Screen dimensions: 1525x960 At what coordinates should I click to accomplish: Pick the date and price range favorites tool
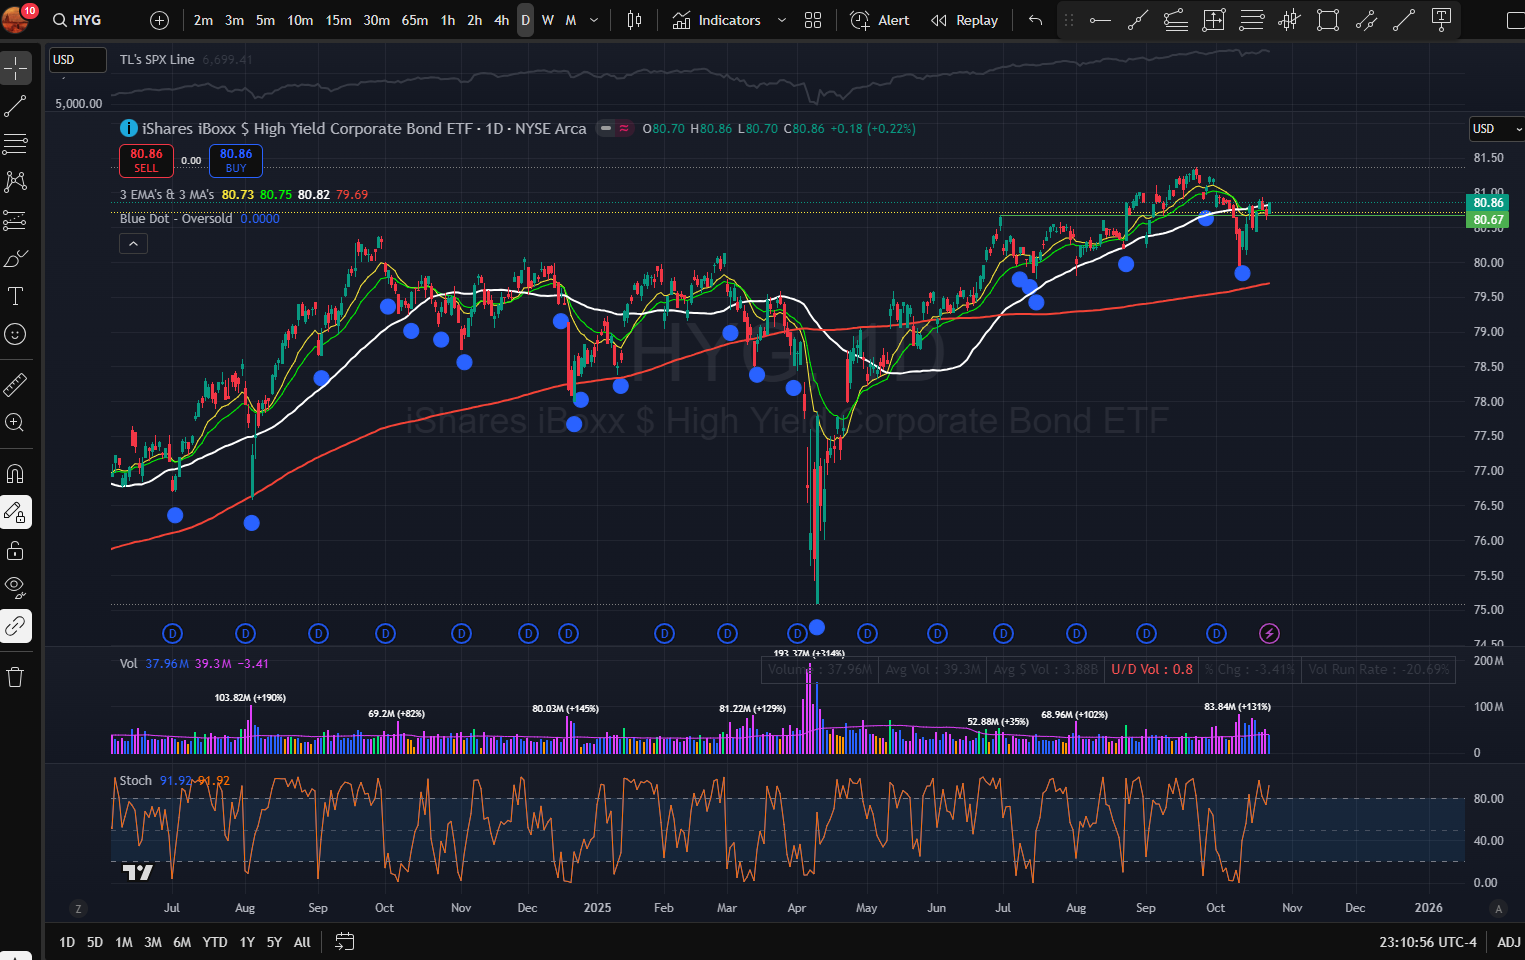click(x=1214, y=20)
